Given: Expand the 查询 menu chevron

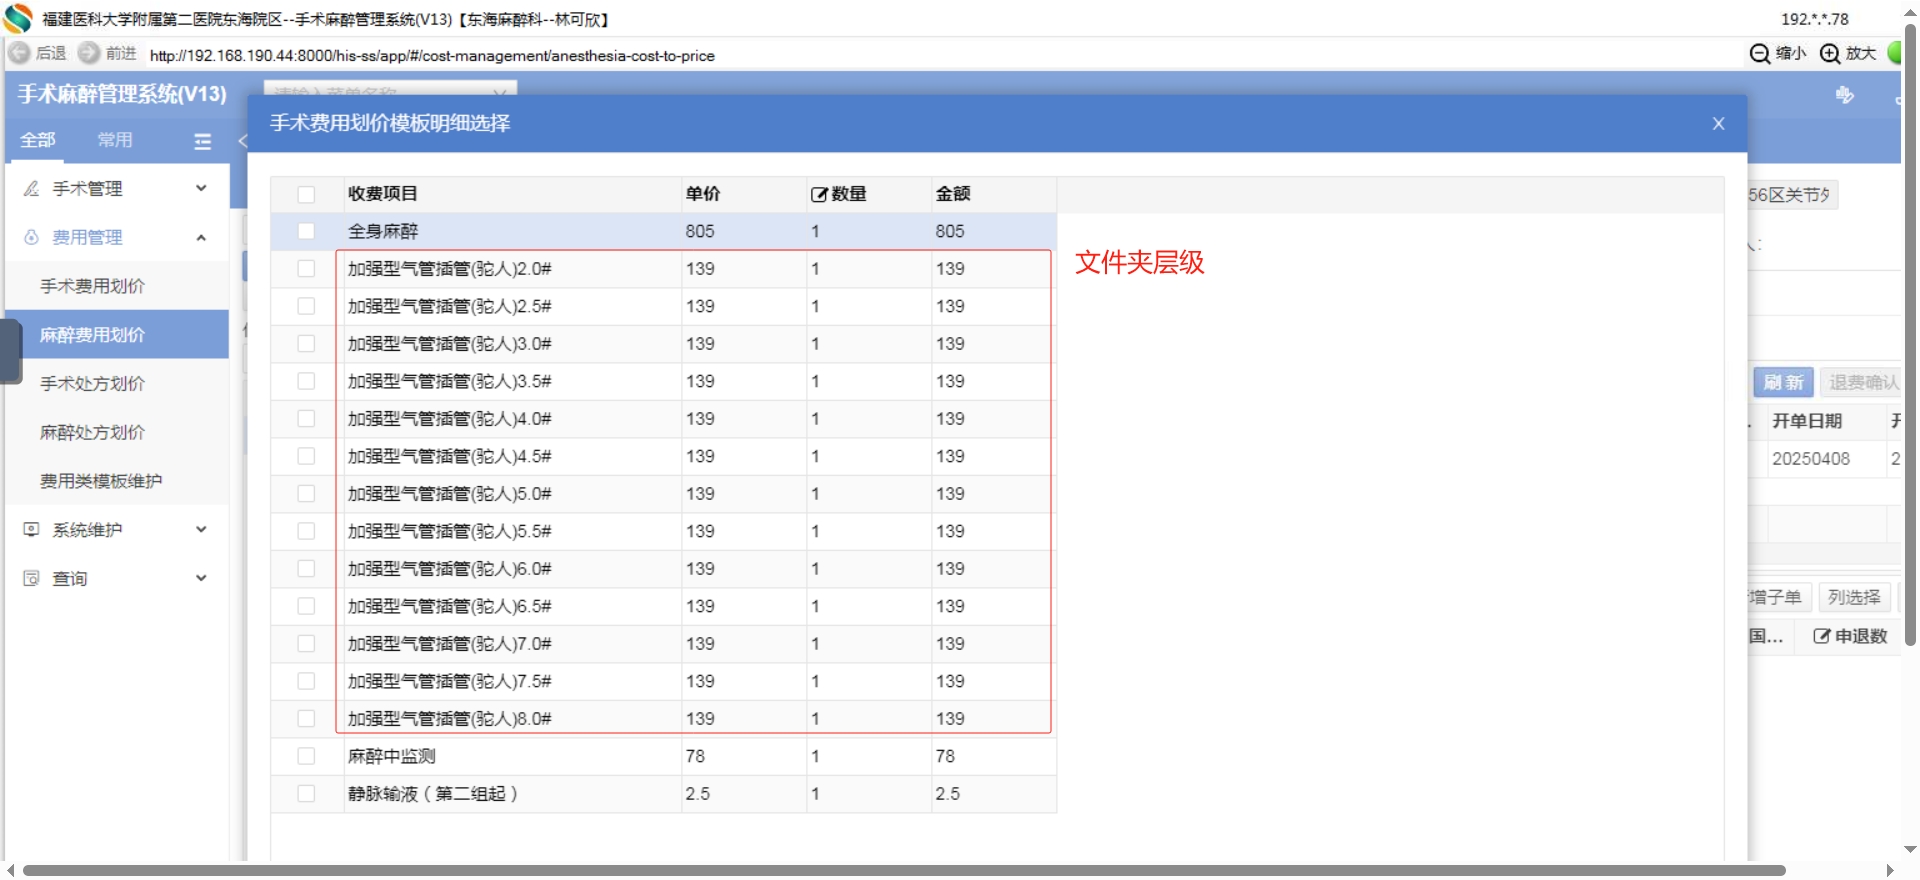Looking at the screenshot, I should [201, 578].
